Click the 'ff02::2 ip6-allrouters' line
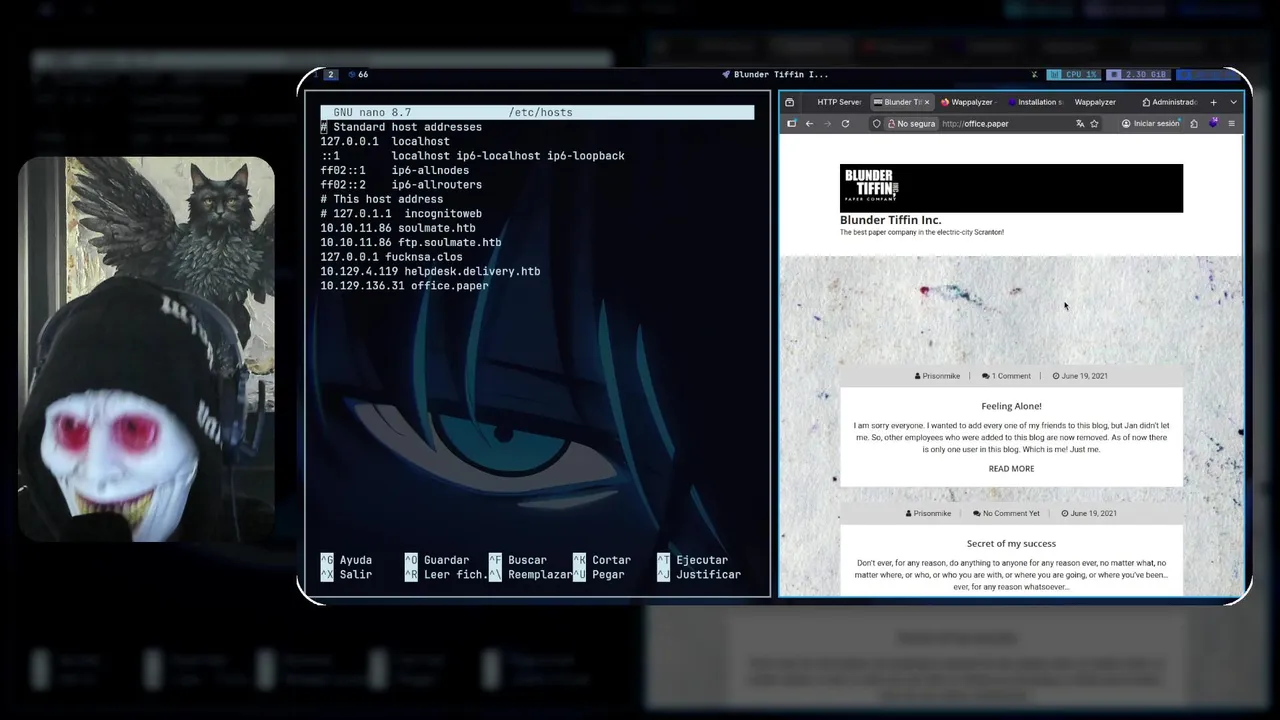Image resolution: width=1280 pixels, height=720 pixels. click(401, 184)
